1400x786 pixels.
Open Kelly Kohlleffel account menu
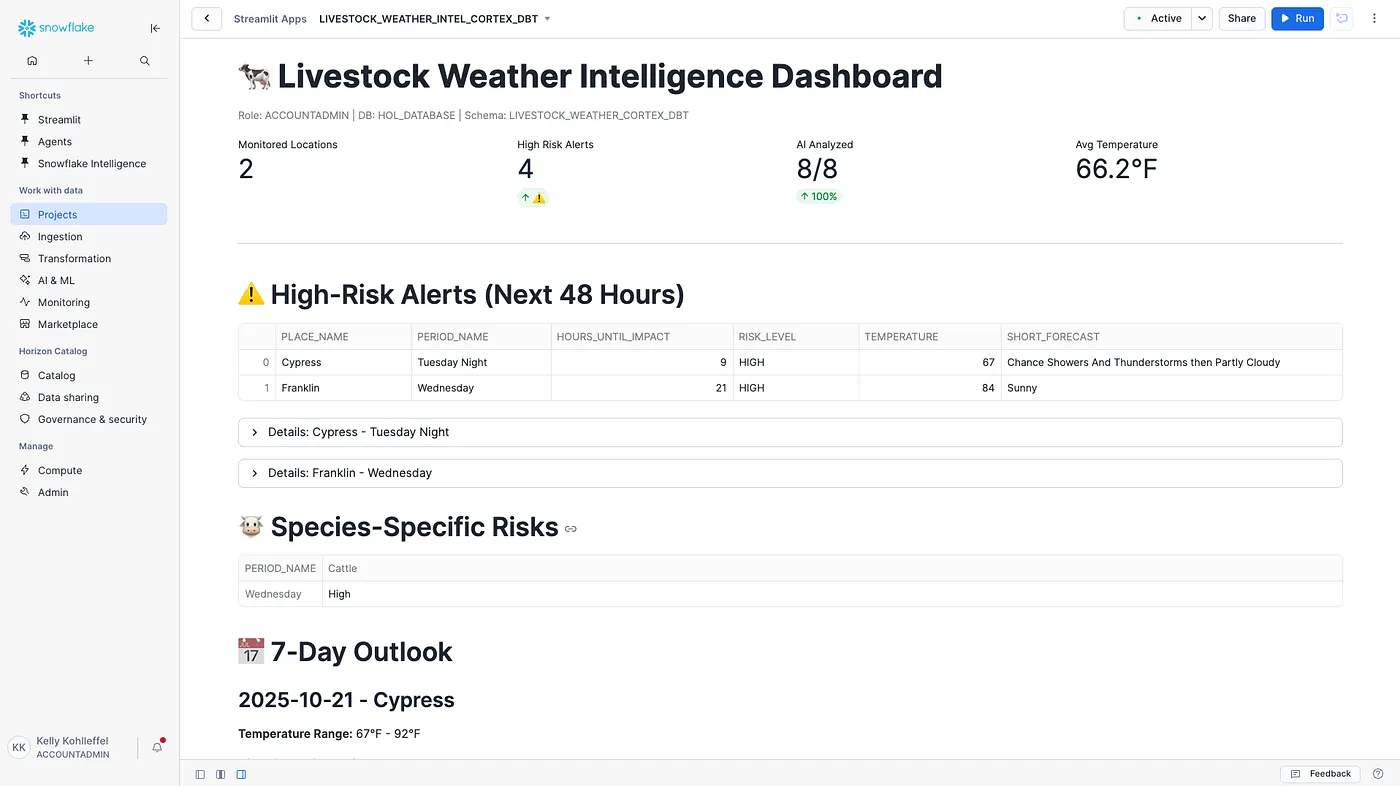pos(72,747)
